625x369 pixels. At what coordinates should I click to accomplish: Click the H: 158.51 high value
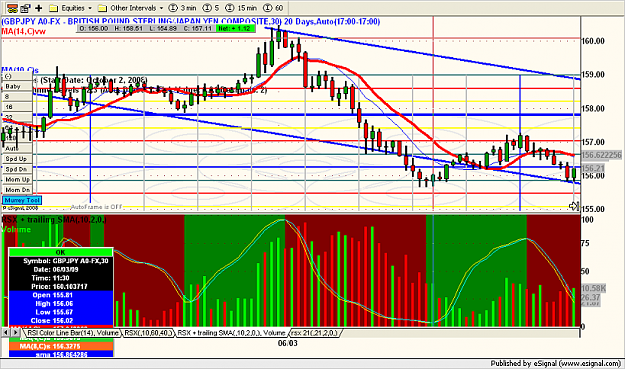coord(128,28)
